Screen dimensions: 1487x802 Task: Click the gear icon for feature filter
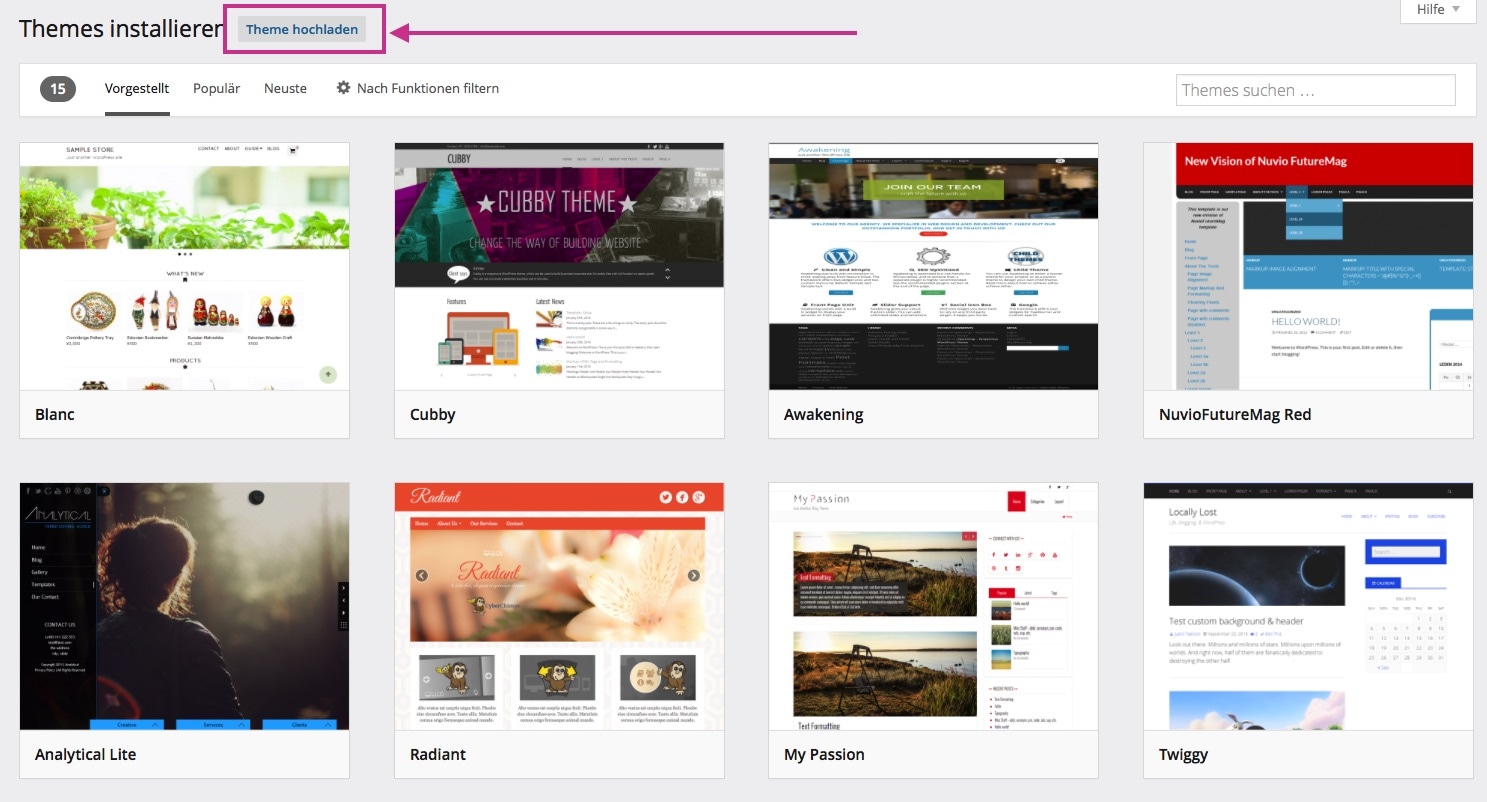coord(343,88)
